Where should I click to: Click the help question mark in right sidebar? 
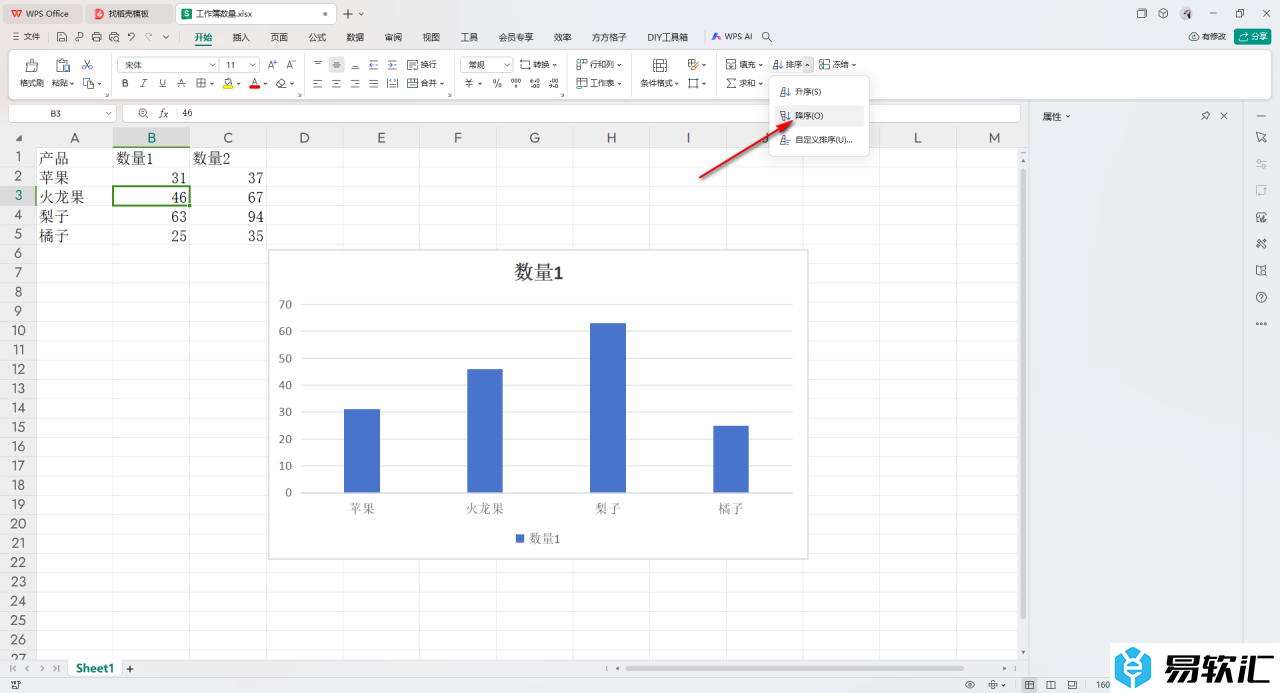click(1261, 297)
